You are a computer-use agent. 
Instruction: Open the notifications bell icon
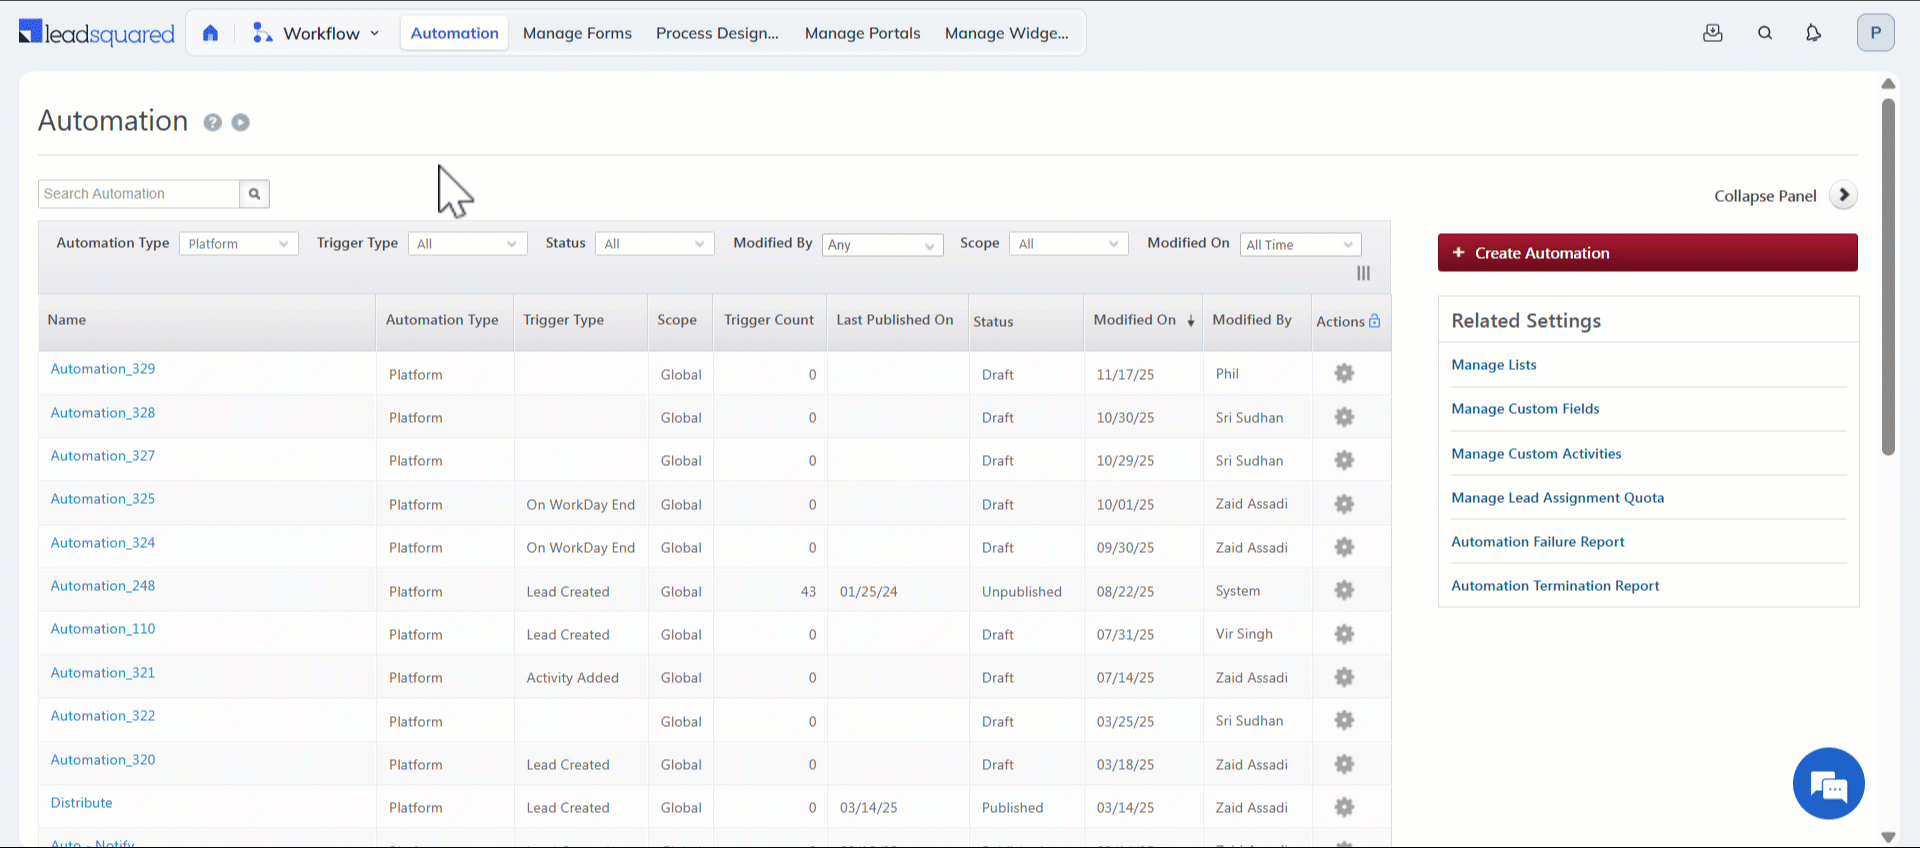(x=1813, y=33)
